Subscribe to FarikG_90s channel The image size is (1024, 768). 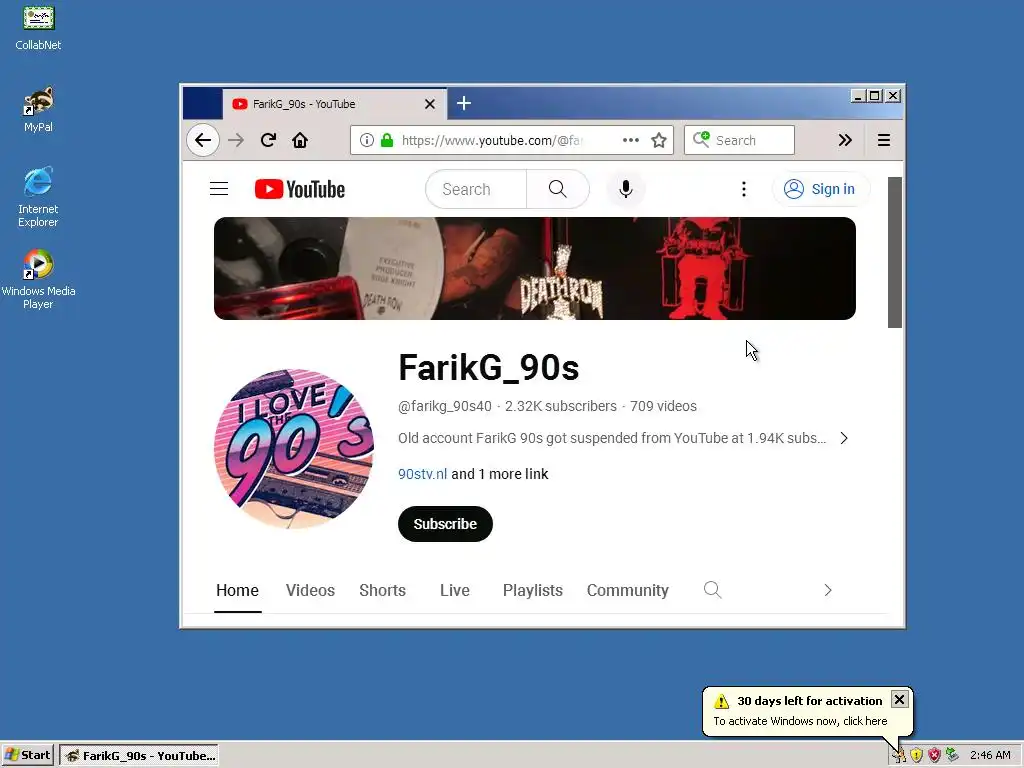[445, 524]
